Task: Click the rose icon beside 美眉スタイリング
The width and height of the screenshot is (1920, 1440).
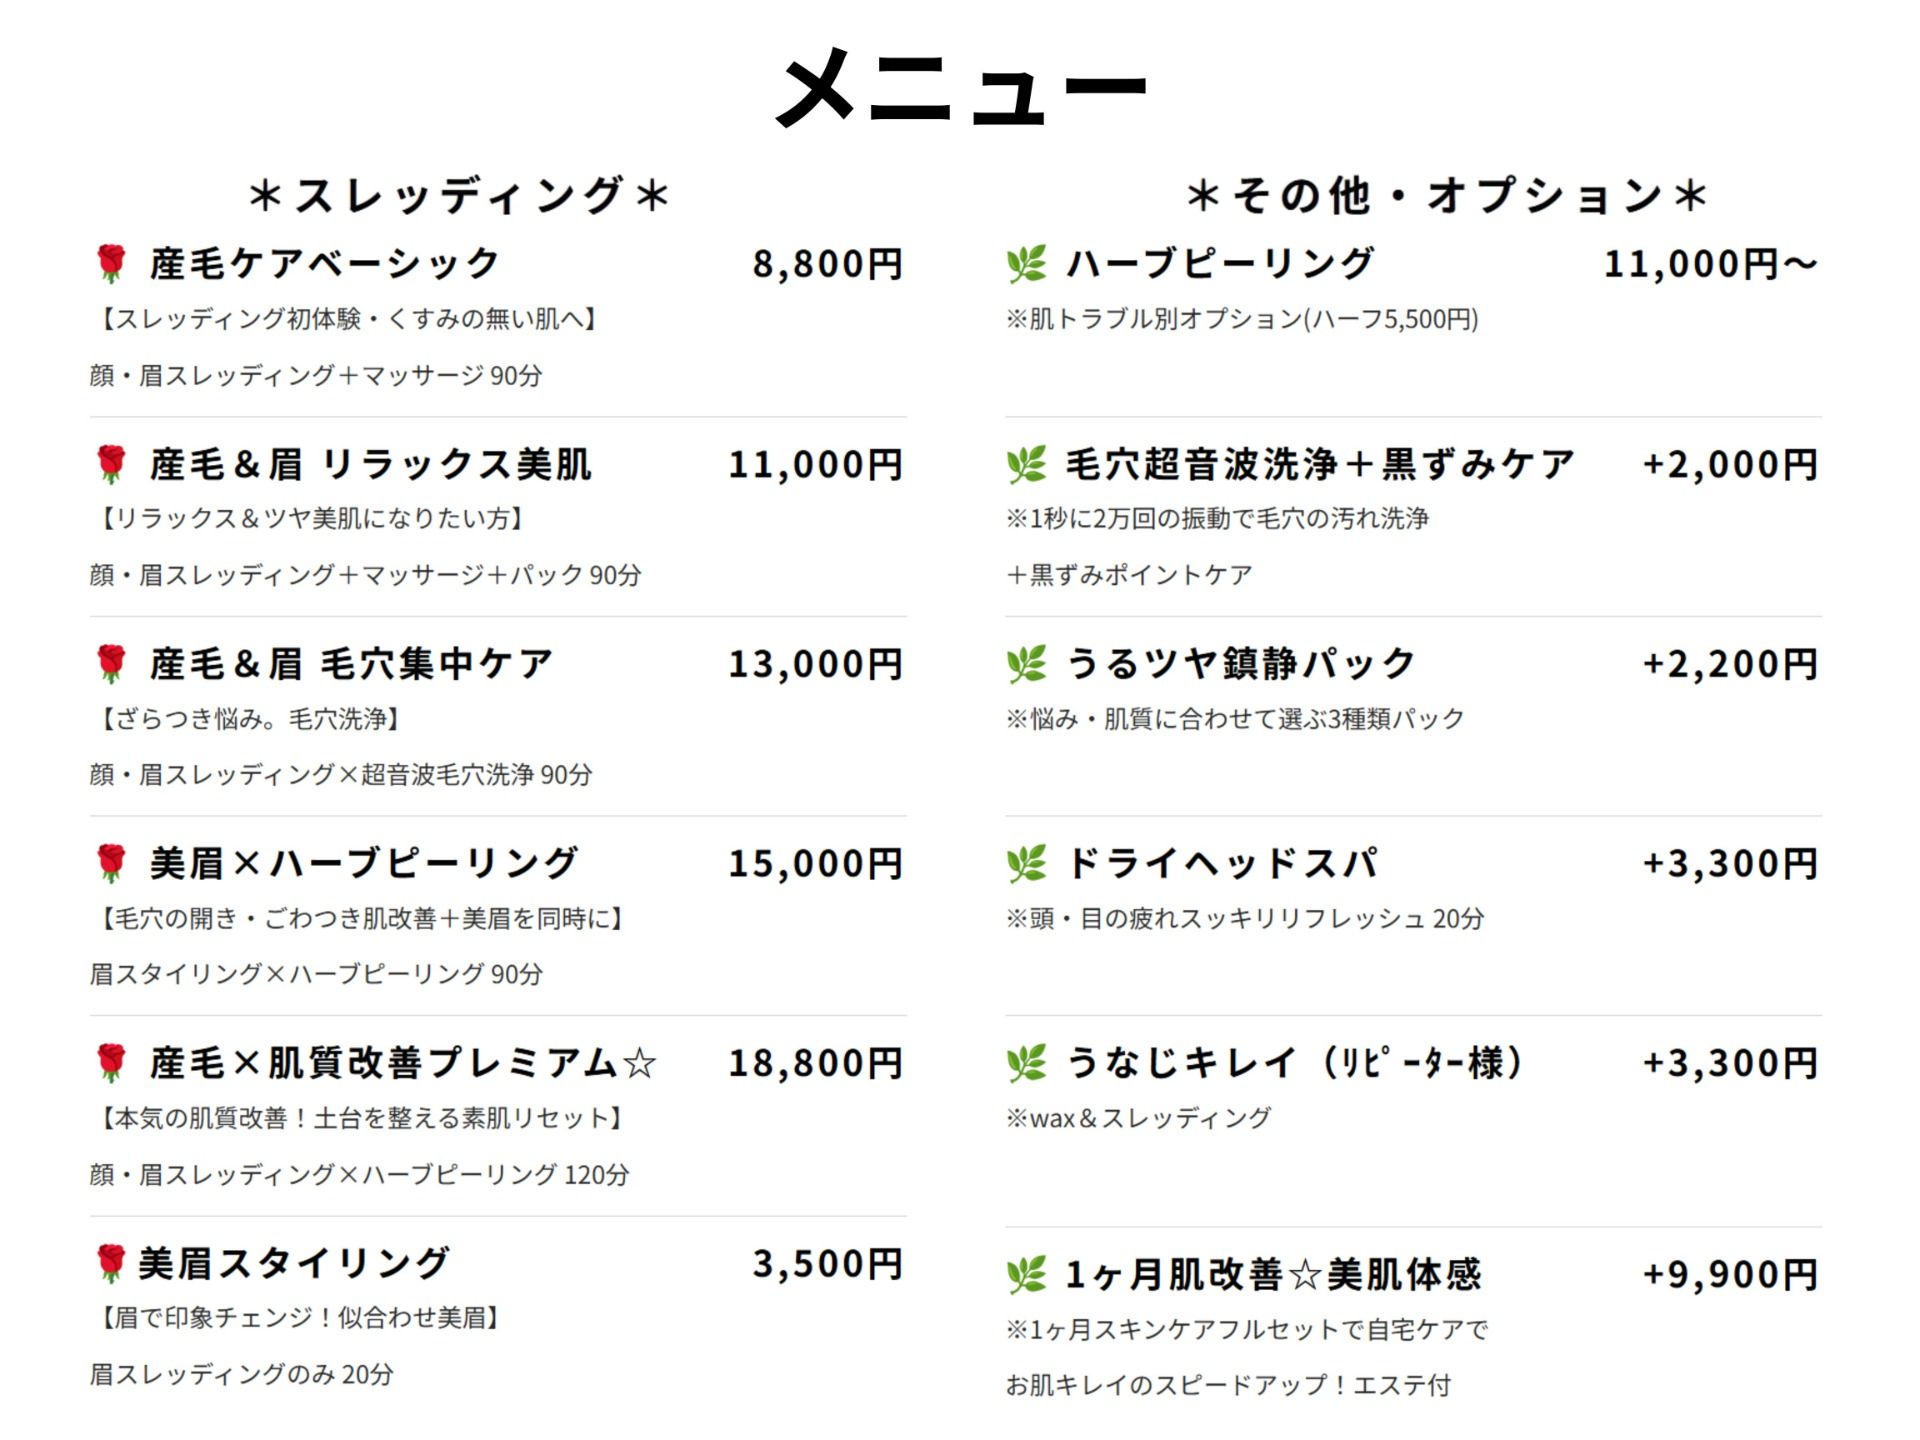Action: [112, 1264]
